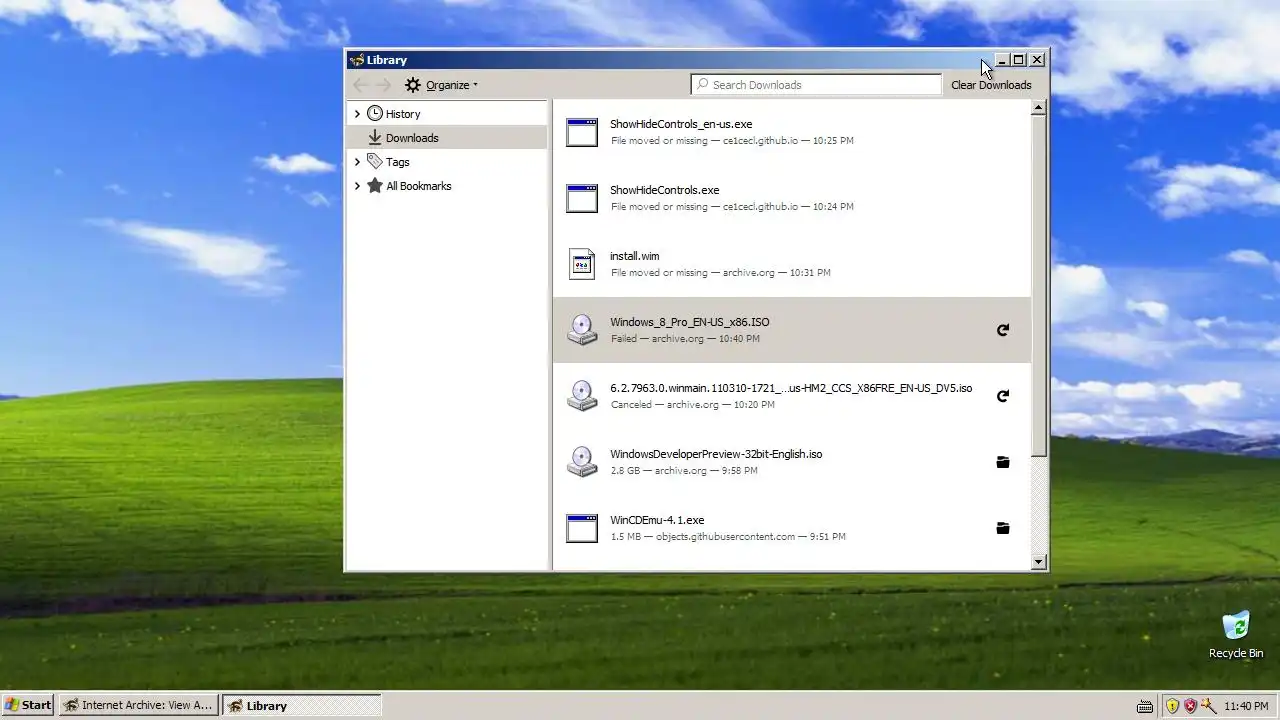Click the install.wim file icon

click(x=582, y=264)
